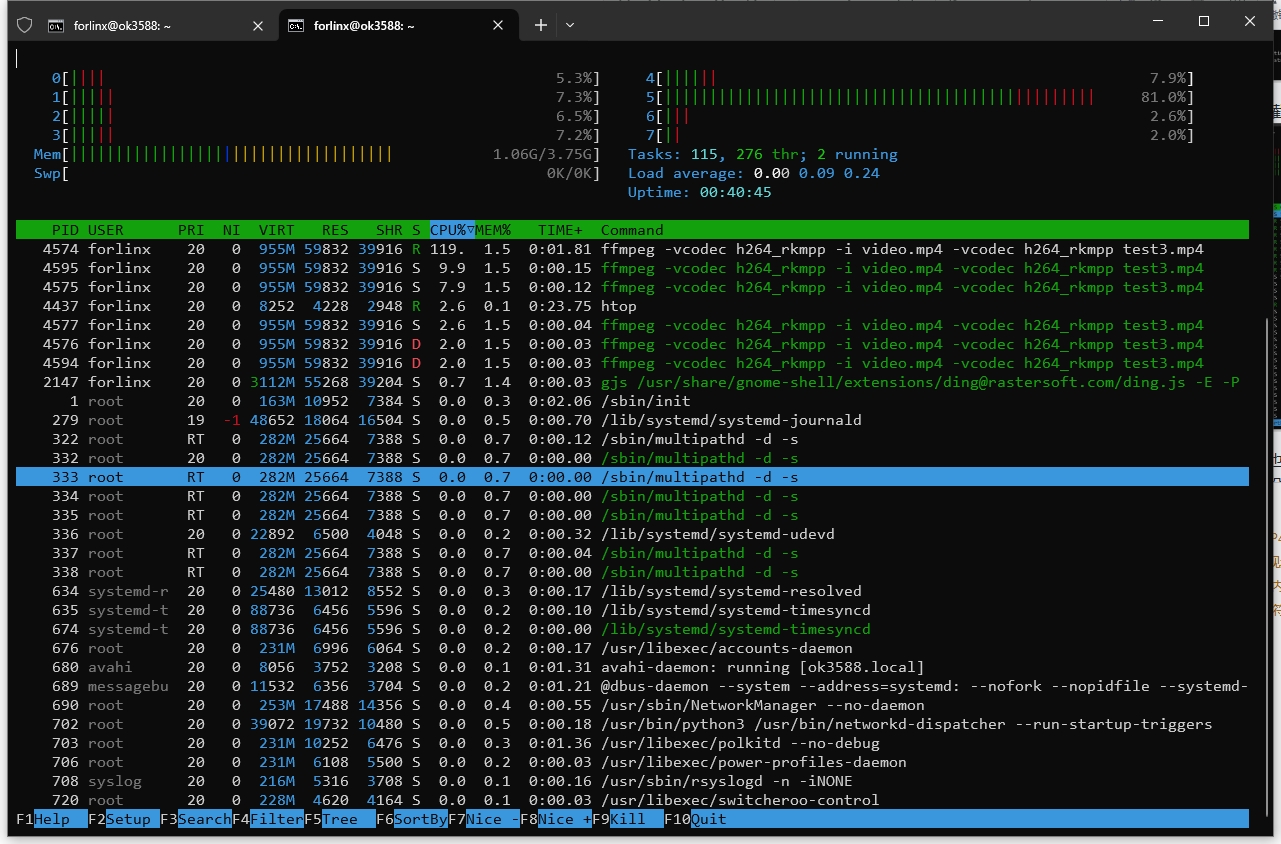Viewport: 1281px width, 844px height.
Task: Click F9 Kill in the bottom bar
Action: click(636, 819)
